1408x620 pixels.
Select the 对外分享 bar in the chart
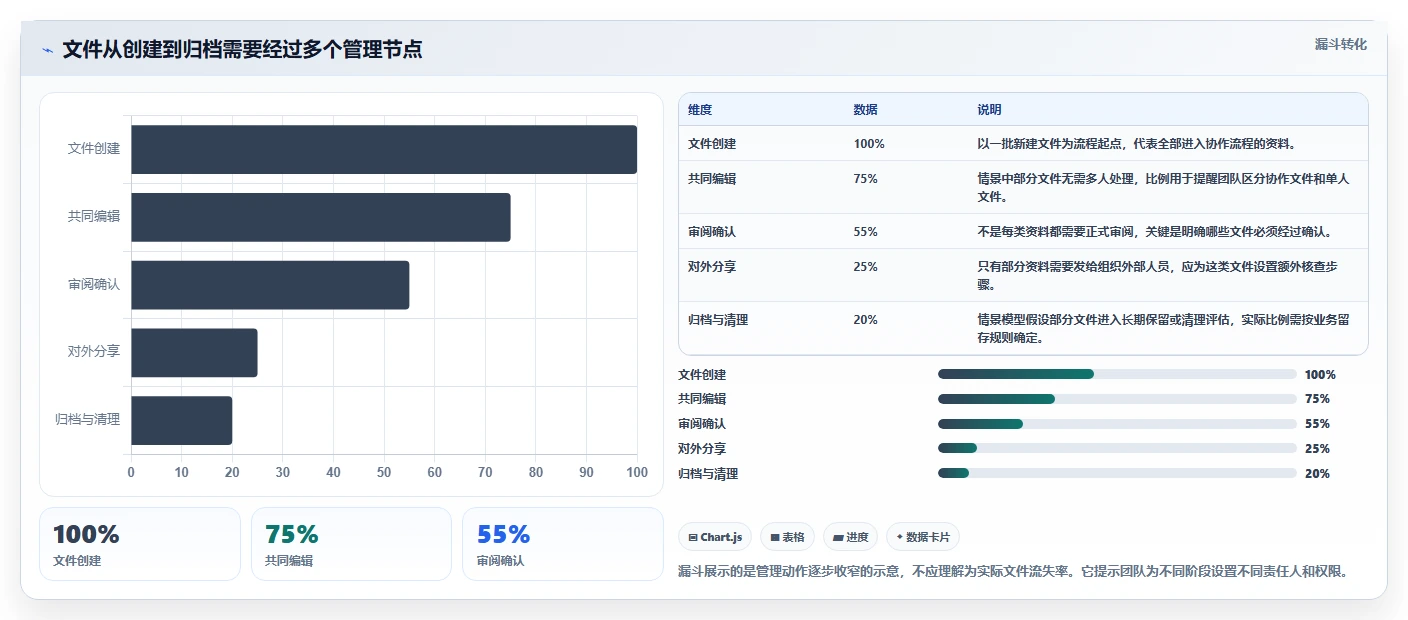(194, 353)
